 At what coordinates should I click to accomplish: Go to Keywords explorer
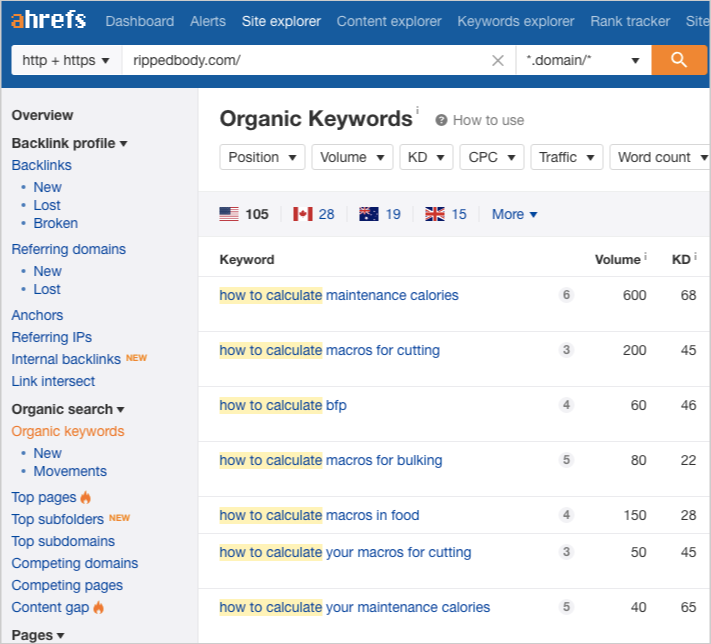(x=516, y=21)
